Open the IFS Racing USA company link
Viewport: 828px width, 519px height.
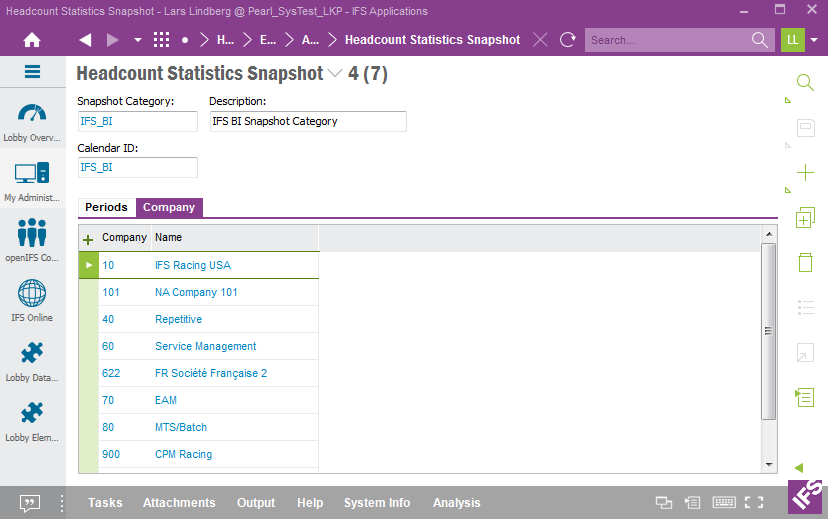pos(192,265)
